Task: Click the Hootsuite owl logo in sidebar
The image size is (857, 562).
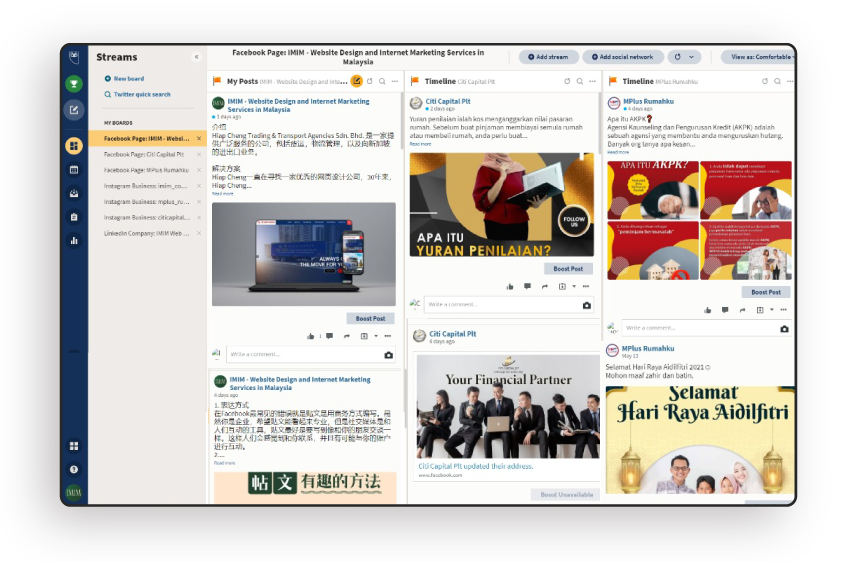Action: click(x=74, y=57)
